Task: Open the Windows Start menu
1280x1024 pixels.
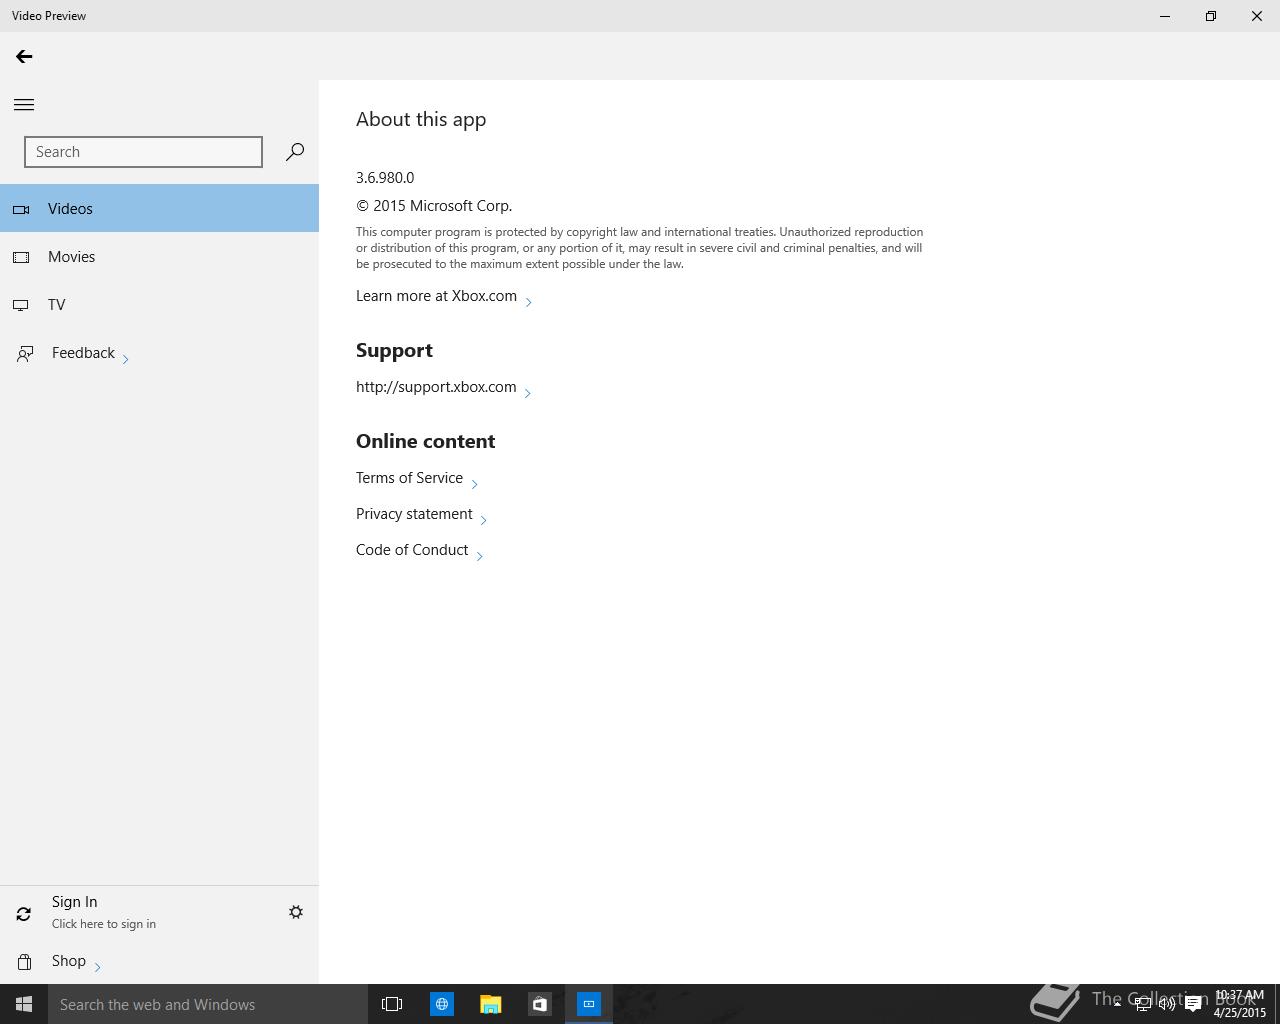Action: point(24,1004)
